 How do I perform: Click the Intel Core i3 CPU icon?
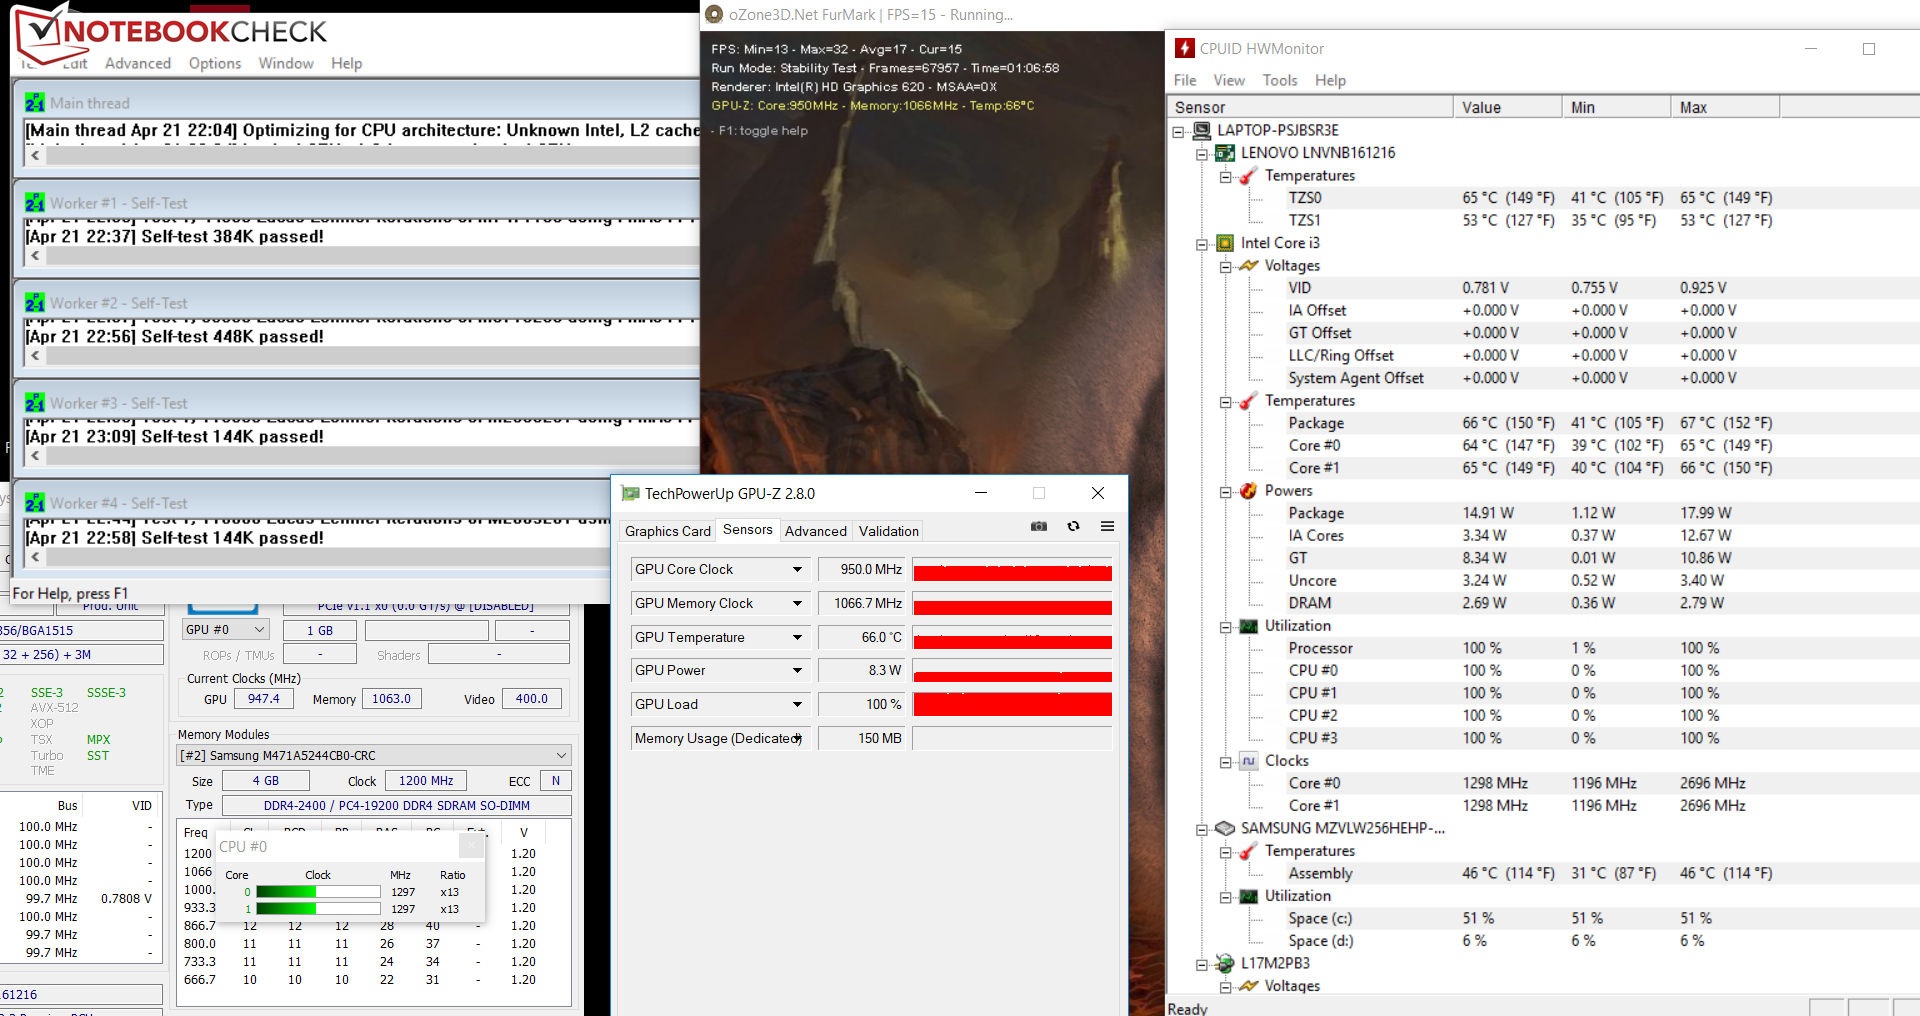[x=1225, y=243]
